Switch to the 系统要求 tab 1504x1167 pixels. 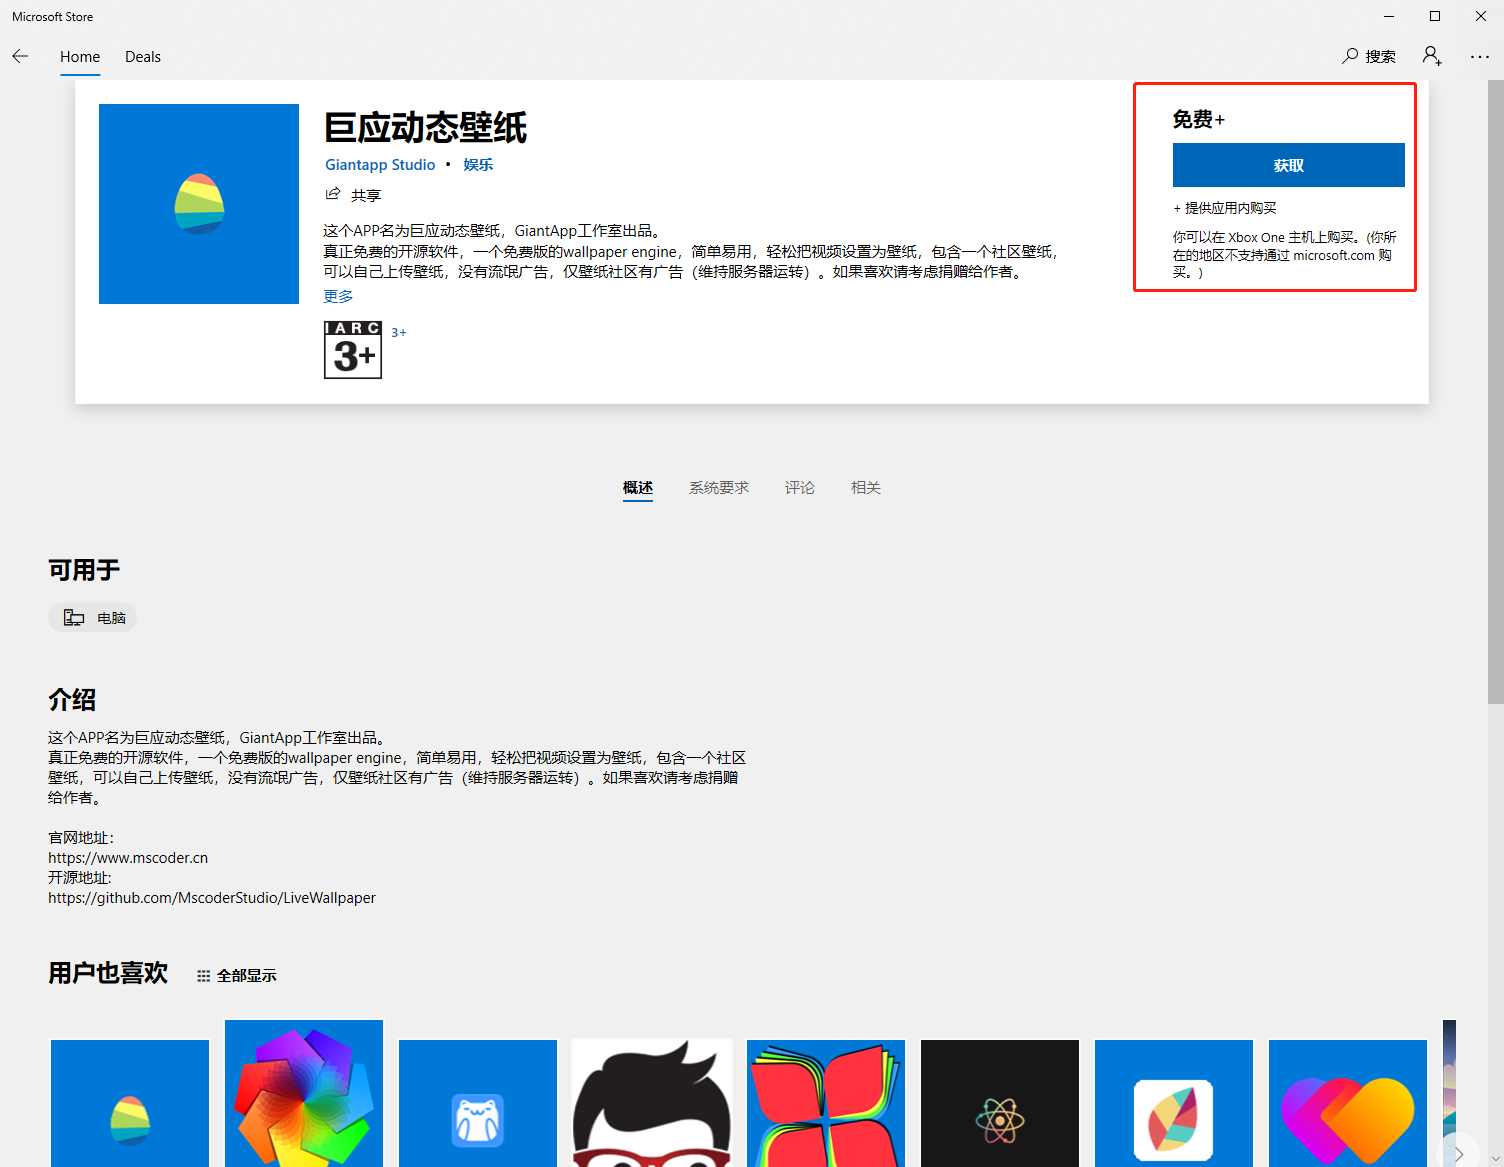[719, 487]
